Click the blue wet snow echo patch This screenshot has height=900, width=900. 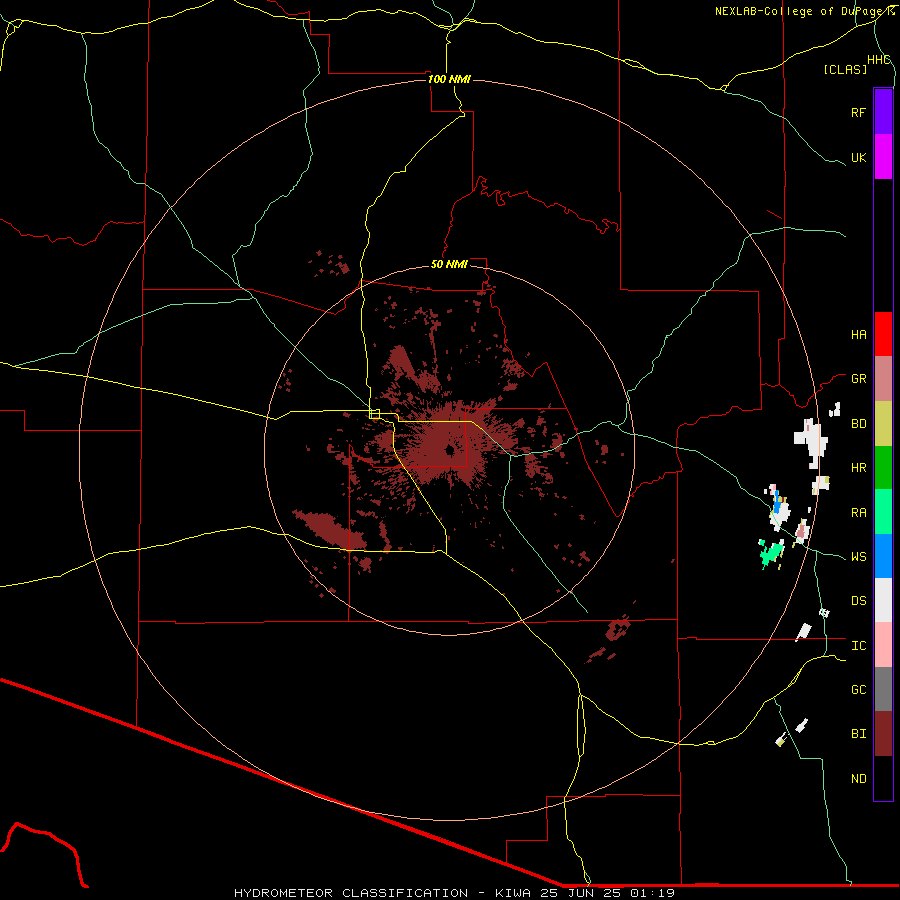coord(777,503)
